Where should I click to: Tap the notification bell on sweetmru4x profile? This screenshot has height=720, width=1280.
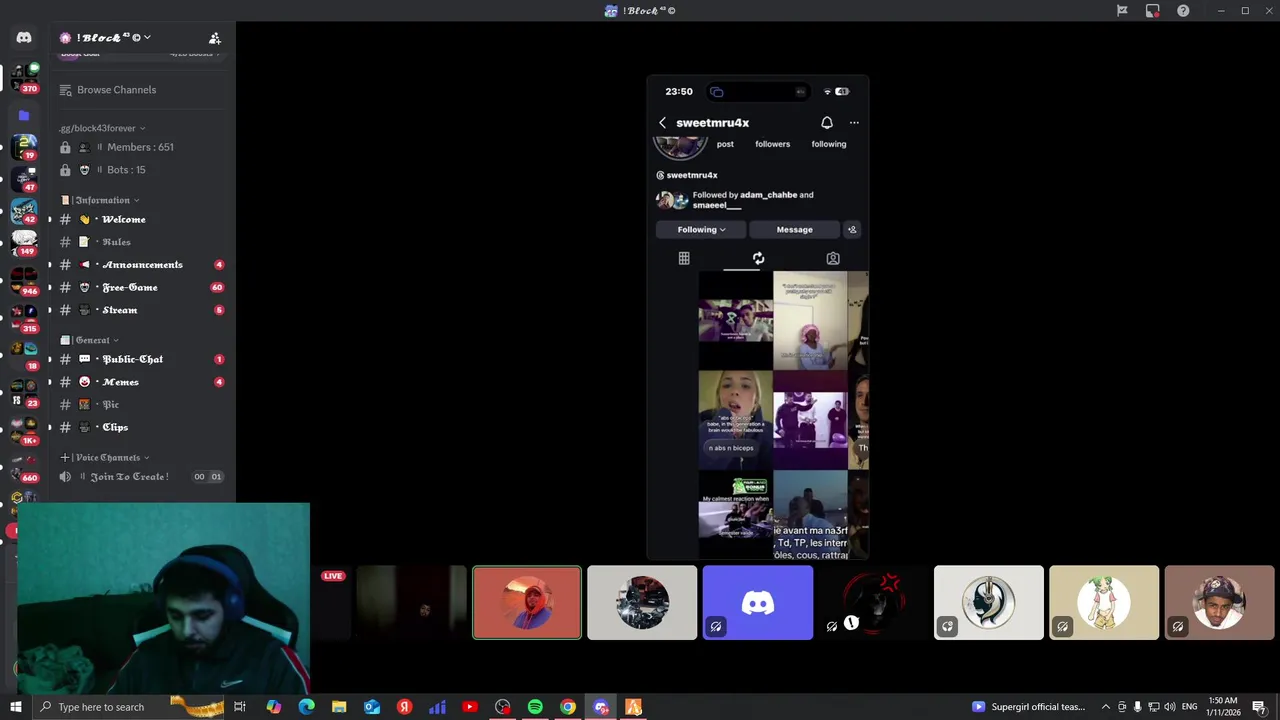click(827, 123)
